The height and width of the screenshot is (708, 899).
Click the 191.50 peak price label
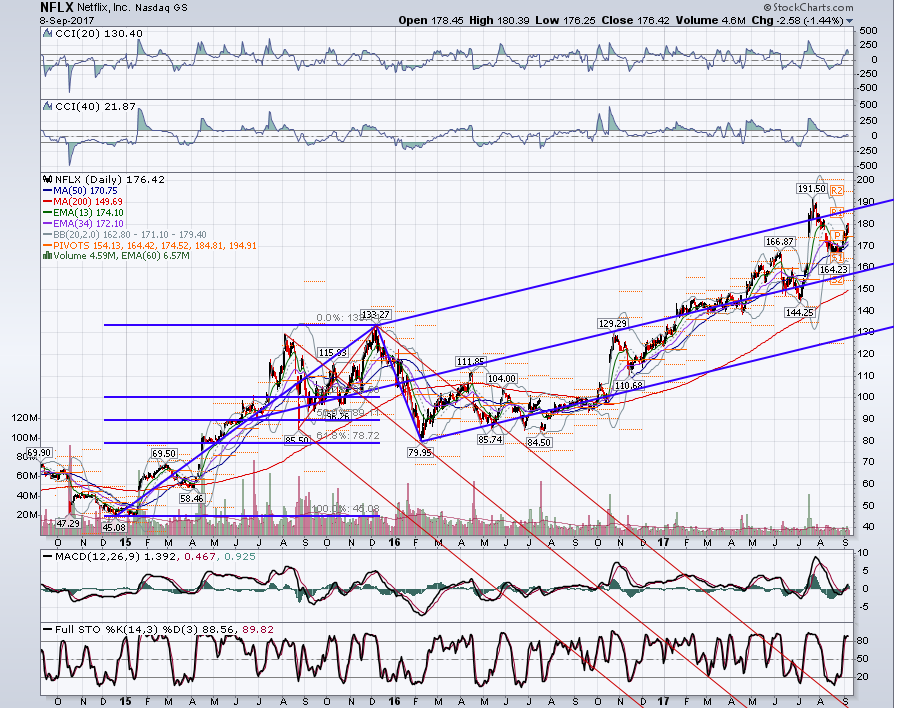811,189
